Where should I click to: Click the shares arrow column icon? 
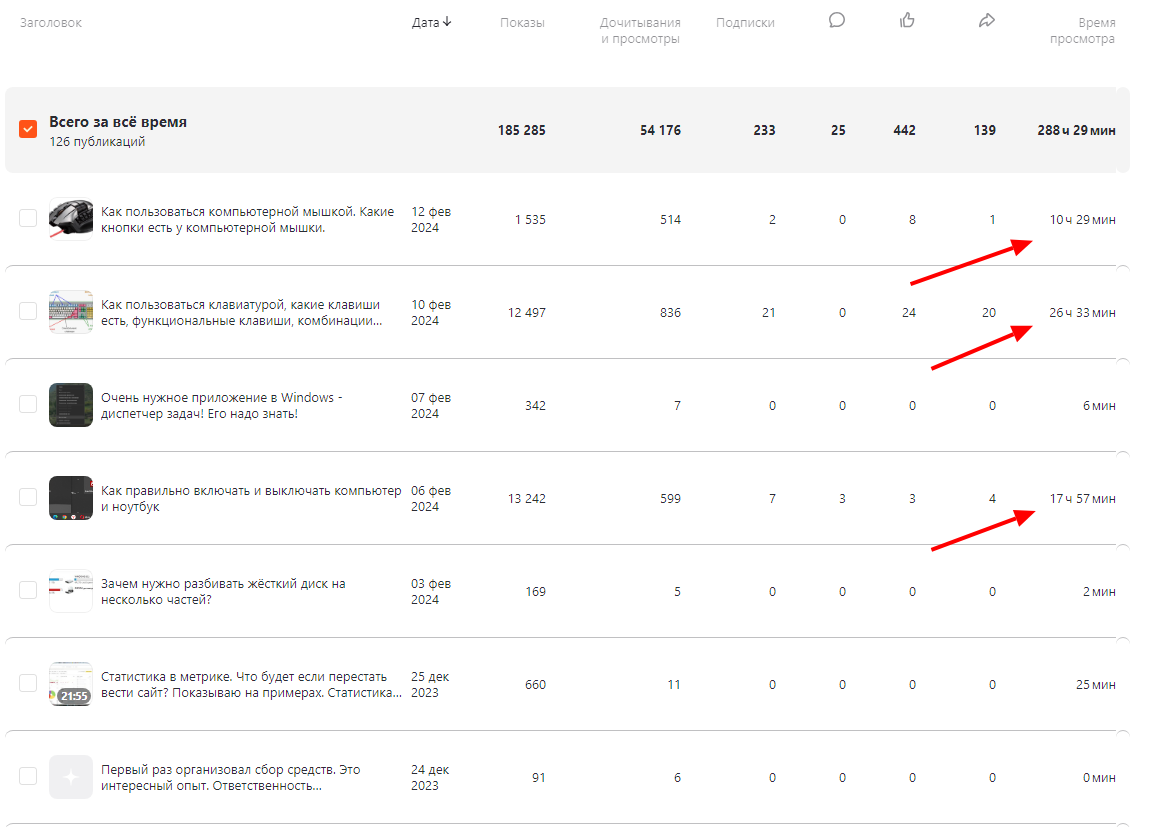[x=986, y=20]
